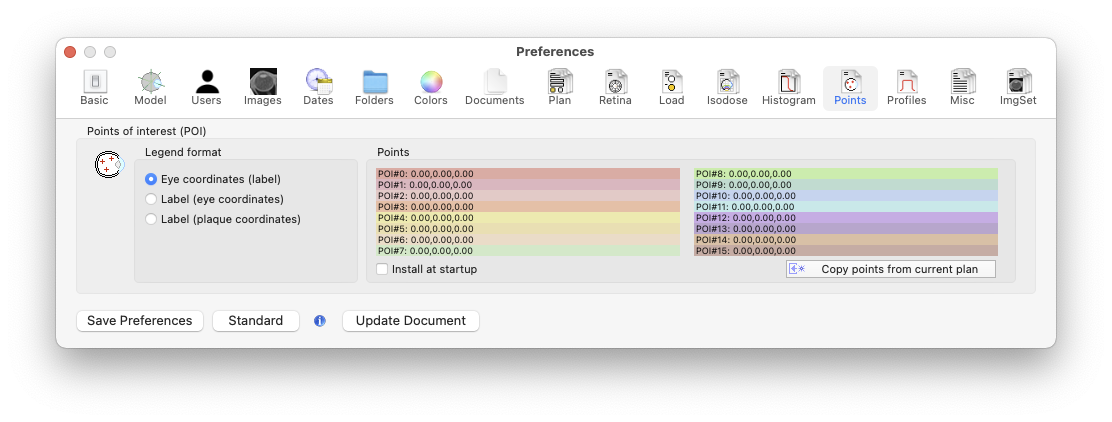Select the Isodose toolbar icon

(727, 88)
